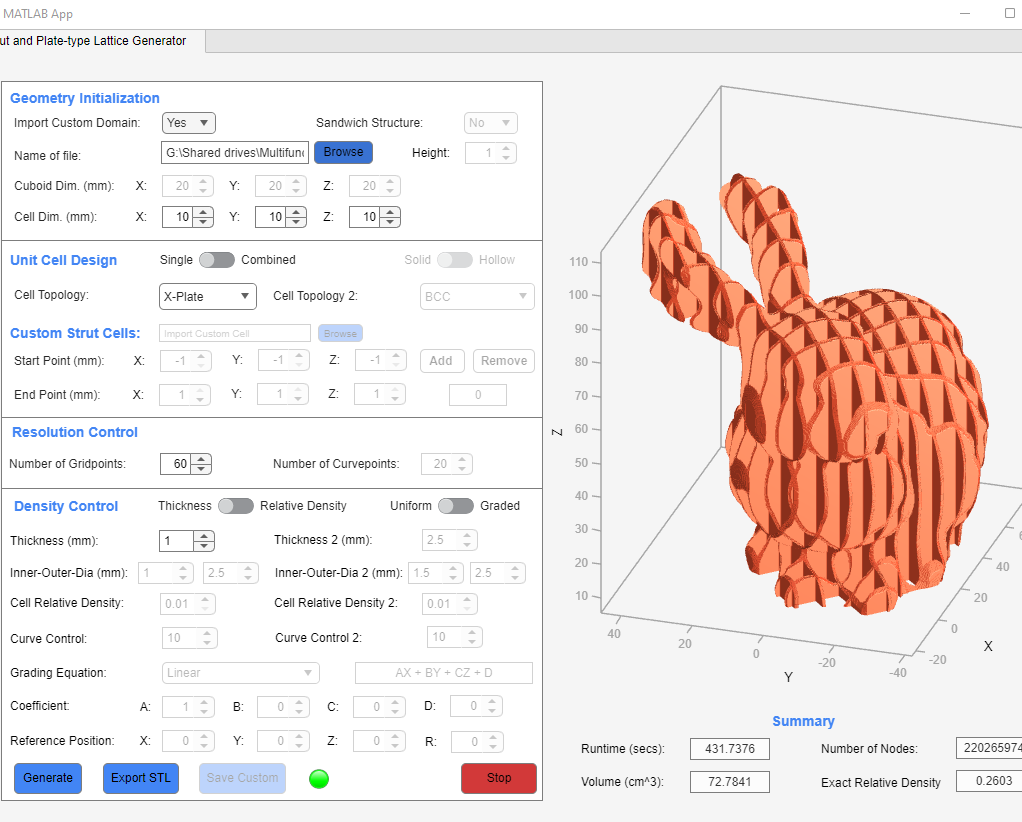Click the Save Custom button
The width and height of the screenshot is (1022, 822).
(x=242, y=778)
